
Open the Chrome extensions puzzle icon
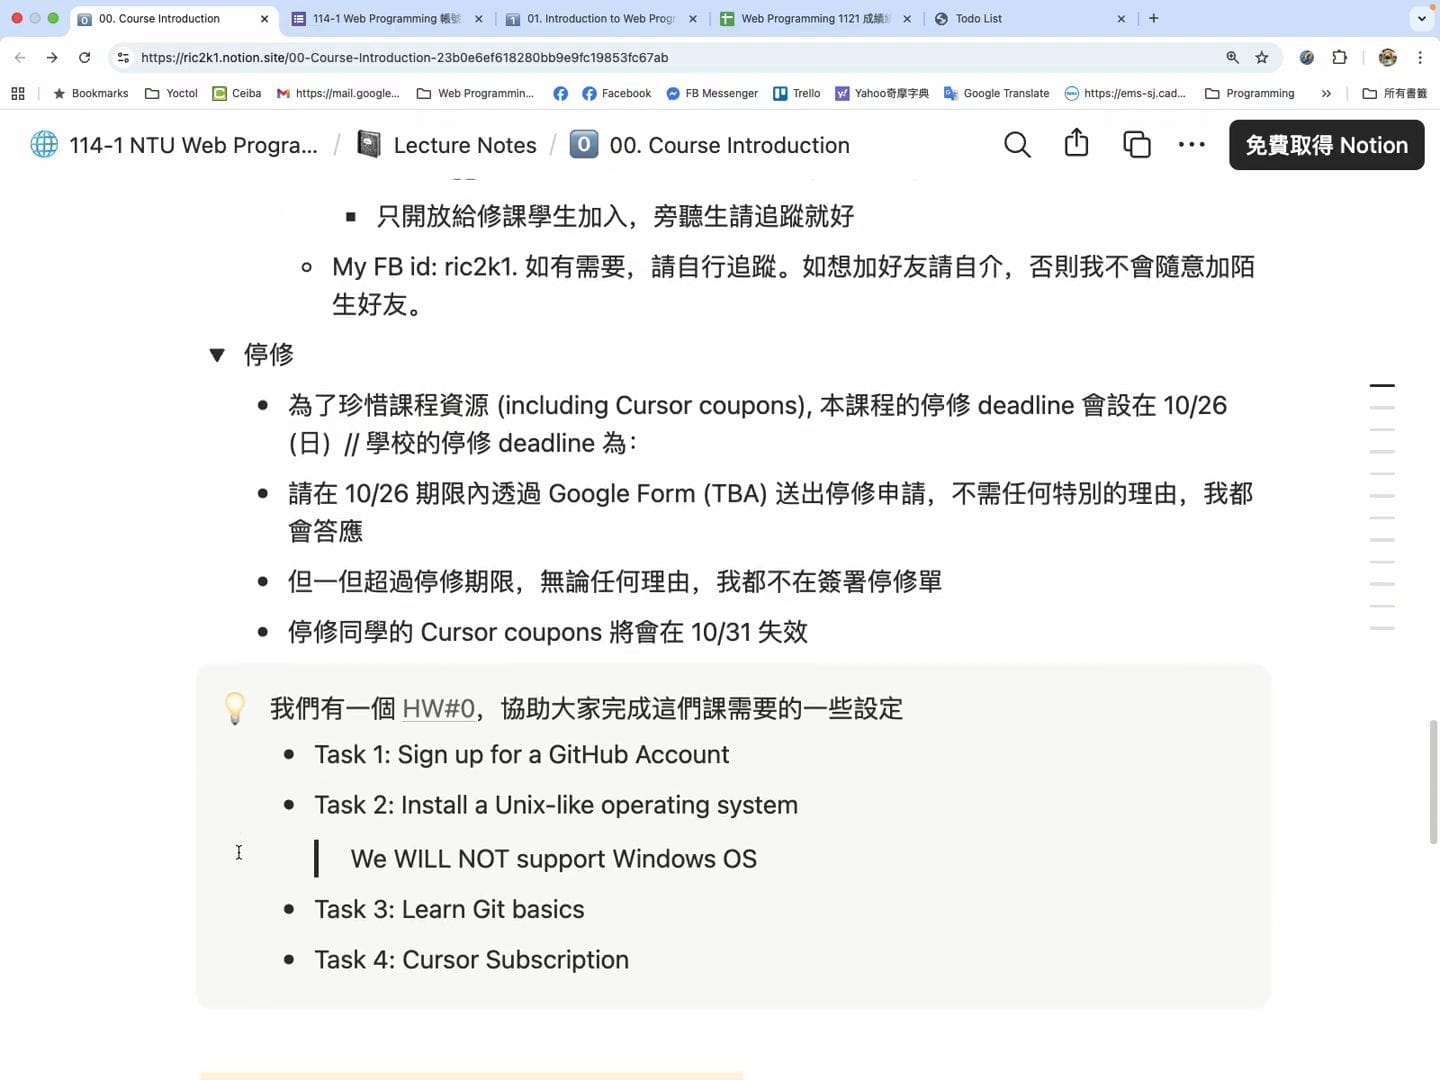pos(1339,58)
